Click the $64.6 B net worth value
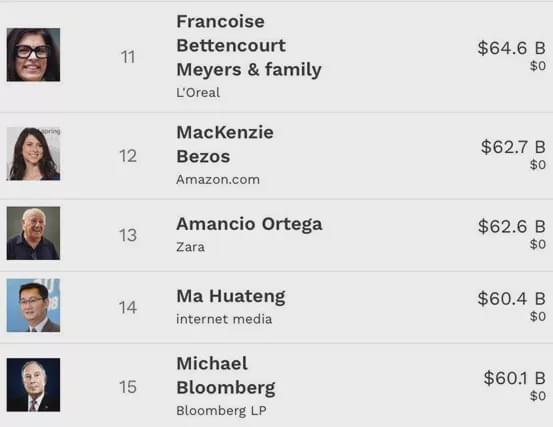553x427 pixels. click(x=511, y=48)
